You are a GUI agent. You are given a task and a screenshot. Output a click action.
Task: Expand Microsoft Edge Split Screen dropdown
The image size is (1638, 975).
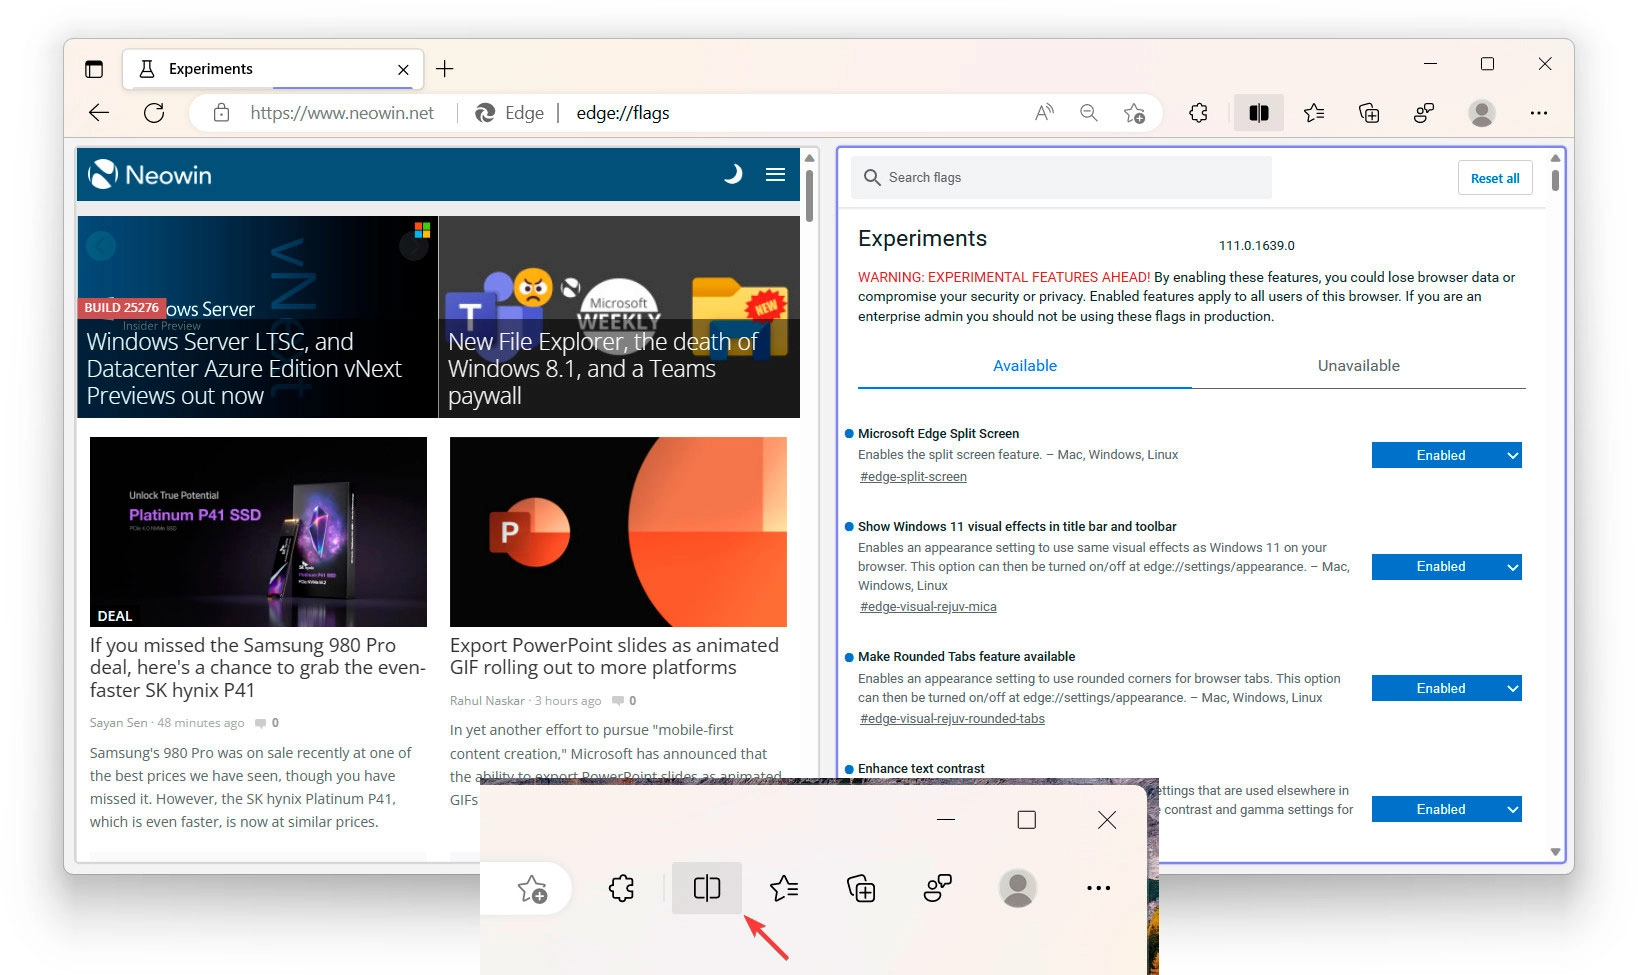[1446, 455]
